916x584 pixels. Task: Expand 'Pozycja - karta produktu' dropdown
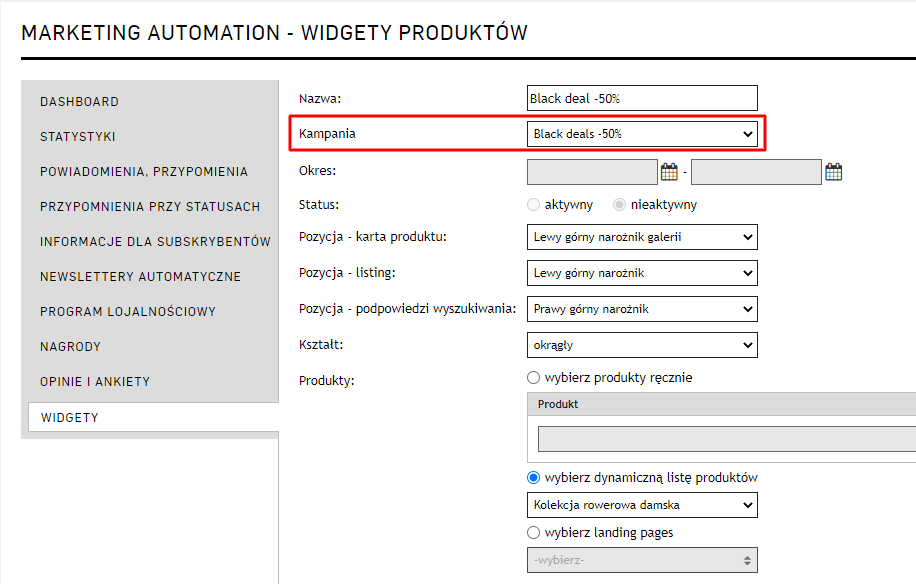[x=642, y=237]
